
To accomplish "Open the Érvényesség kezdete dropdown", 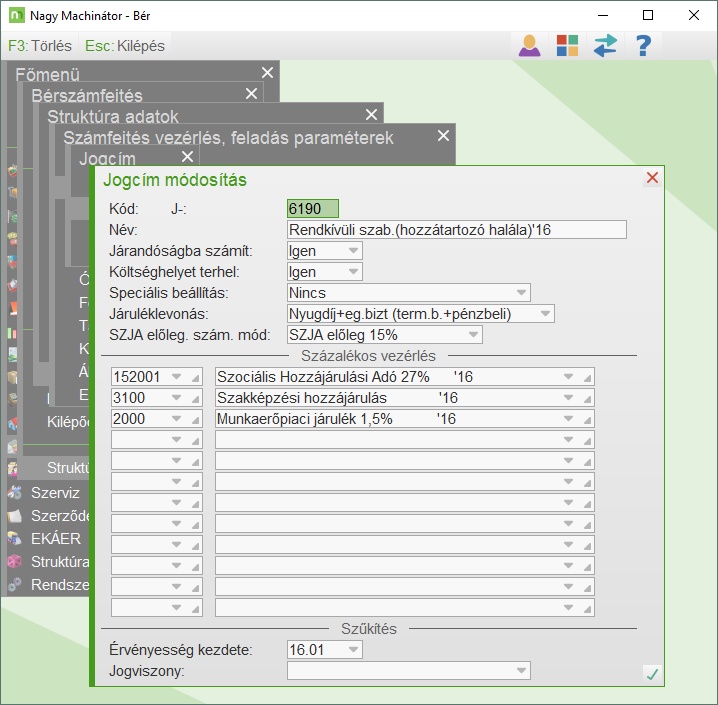I will (x=354, y=650).
